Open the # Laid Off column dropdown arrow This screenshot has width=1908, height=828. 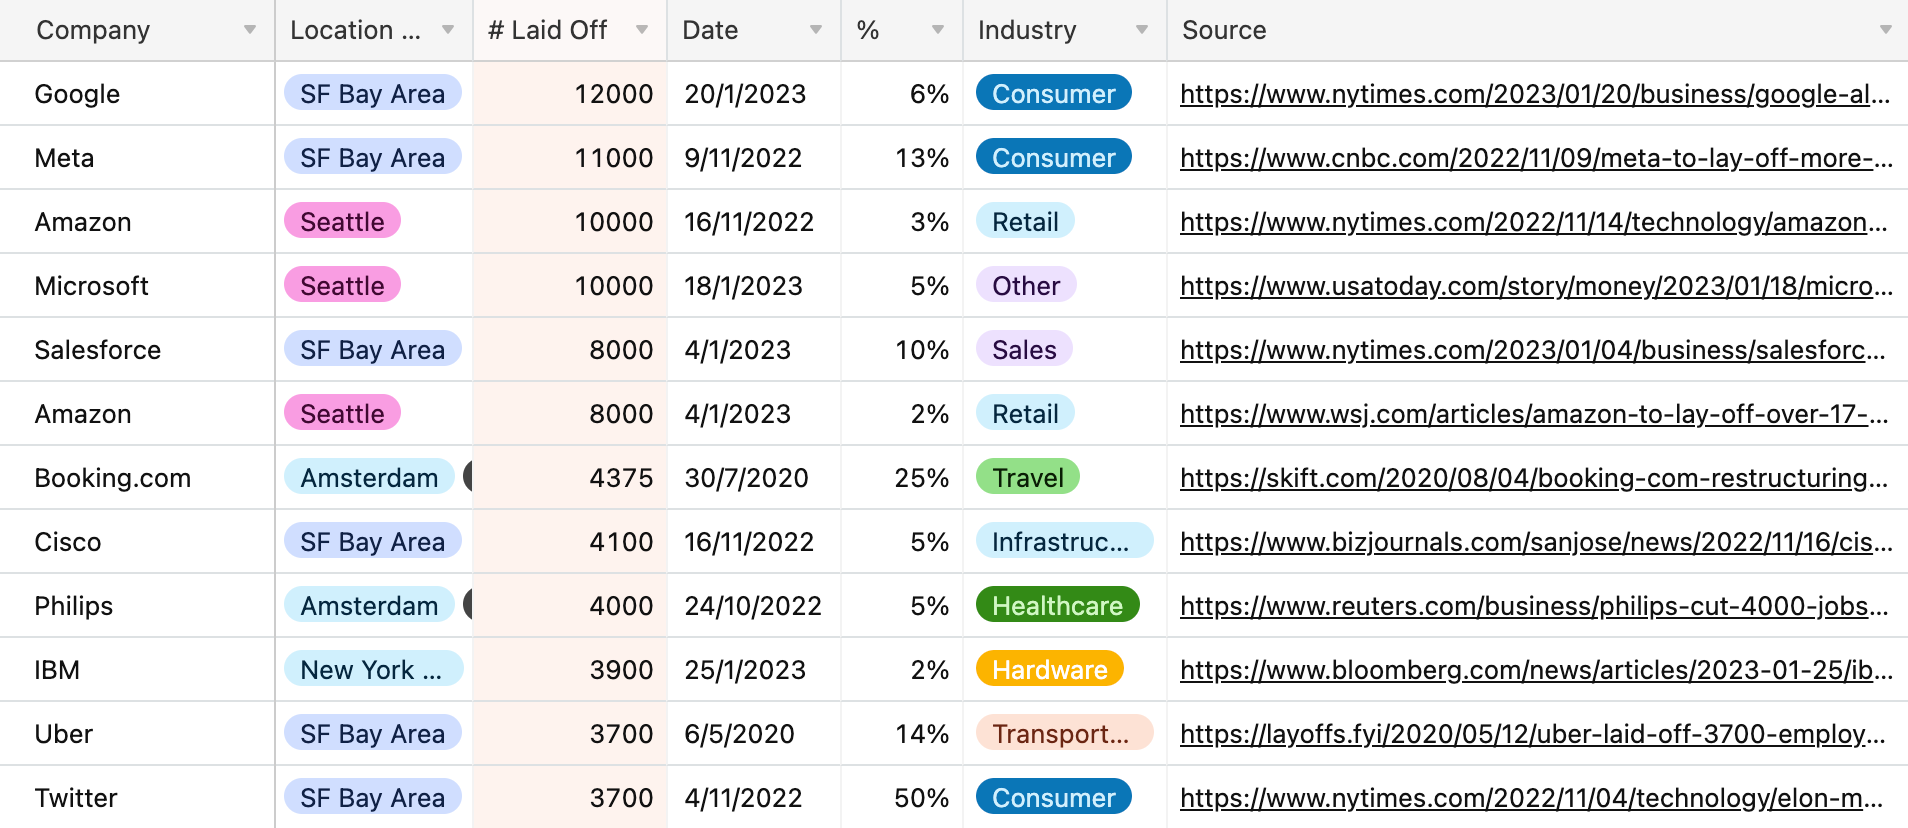[x=642, y=30]
